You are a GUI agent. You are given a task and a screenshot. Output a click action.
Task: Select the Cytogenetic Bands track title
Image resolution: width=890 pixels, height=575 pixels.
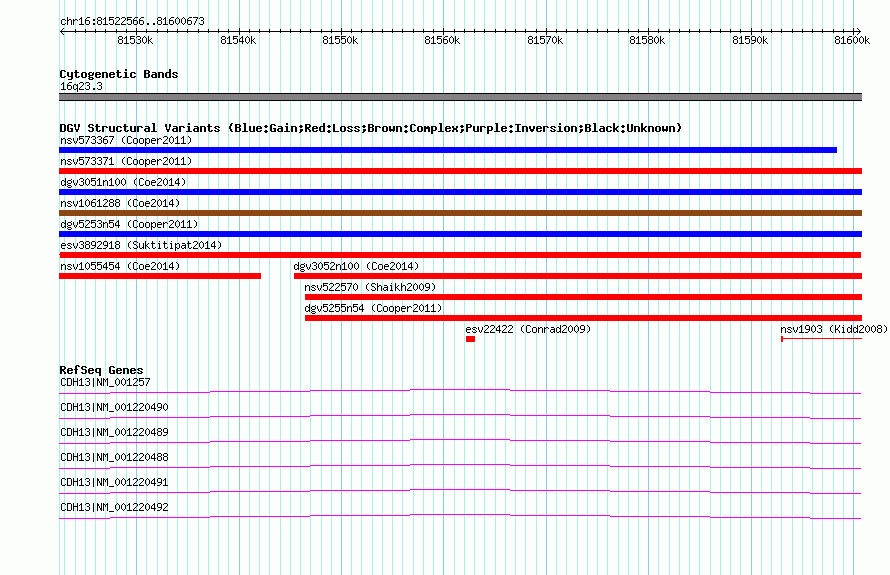pyautogui.click(x=119, y=74)
